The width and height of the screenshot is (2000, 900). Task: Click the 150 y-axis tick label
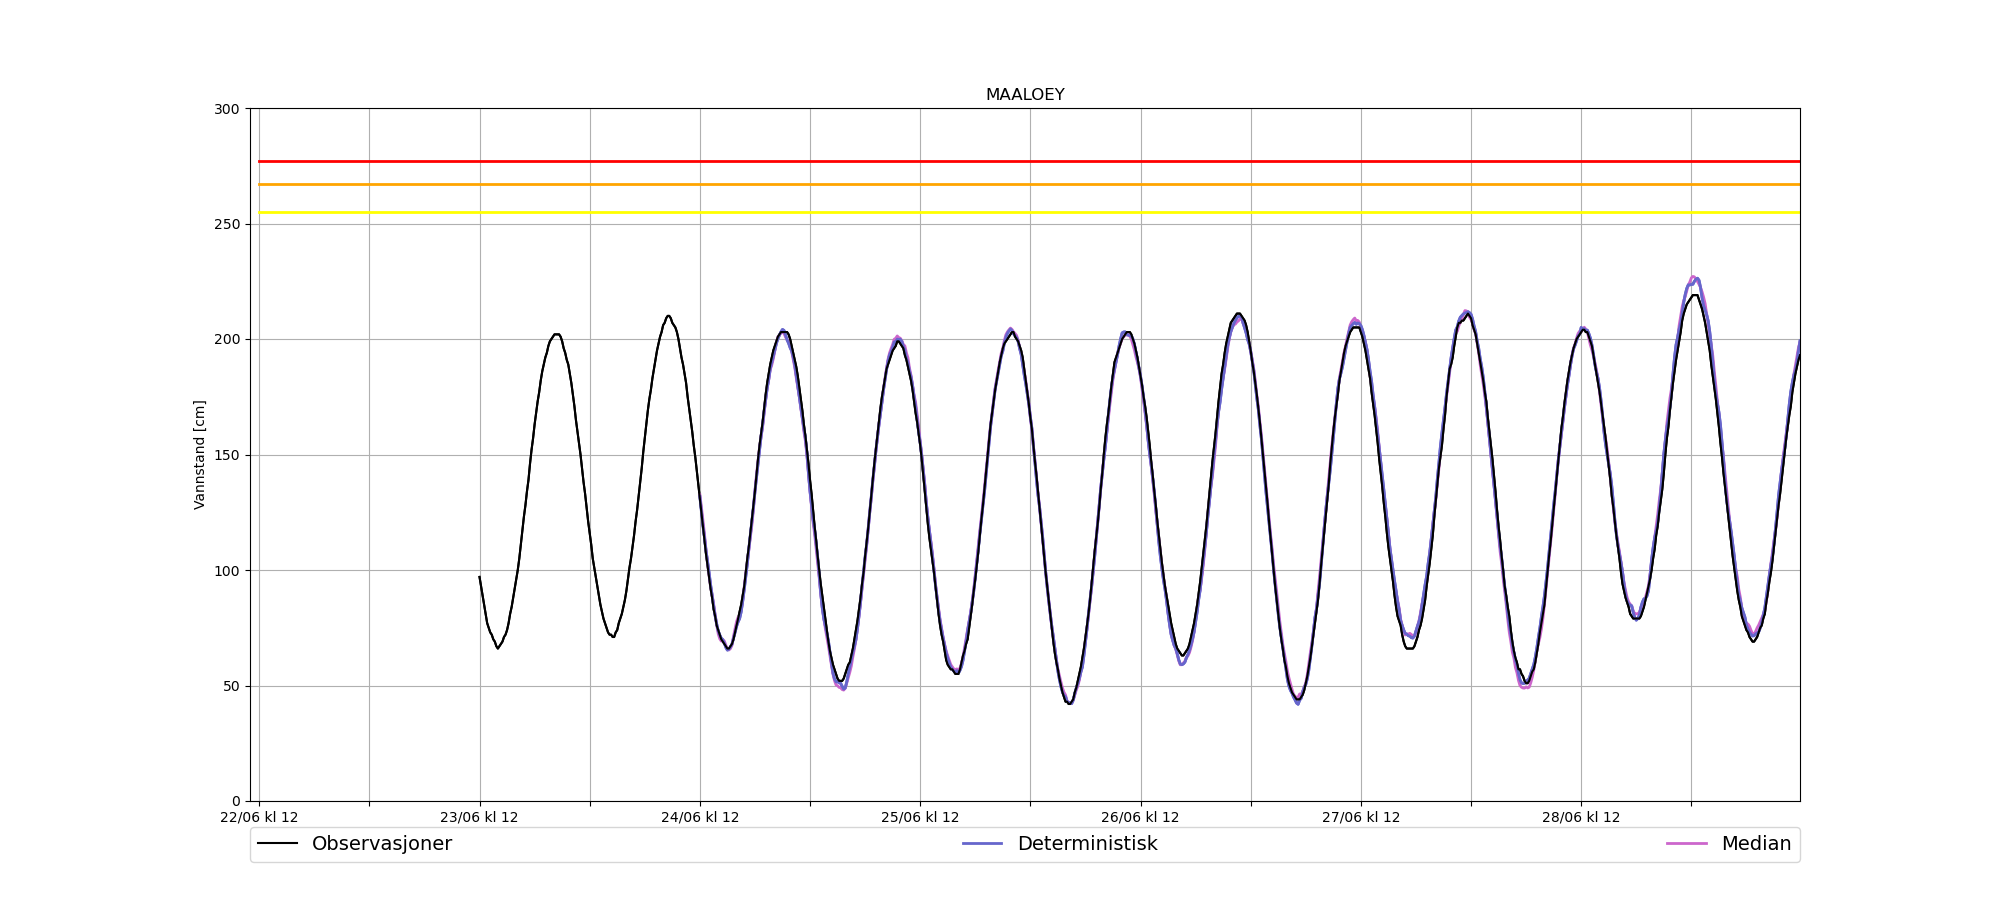pos(228,455)
